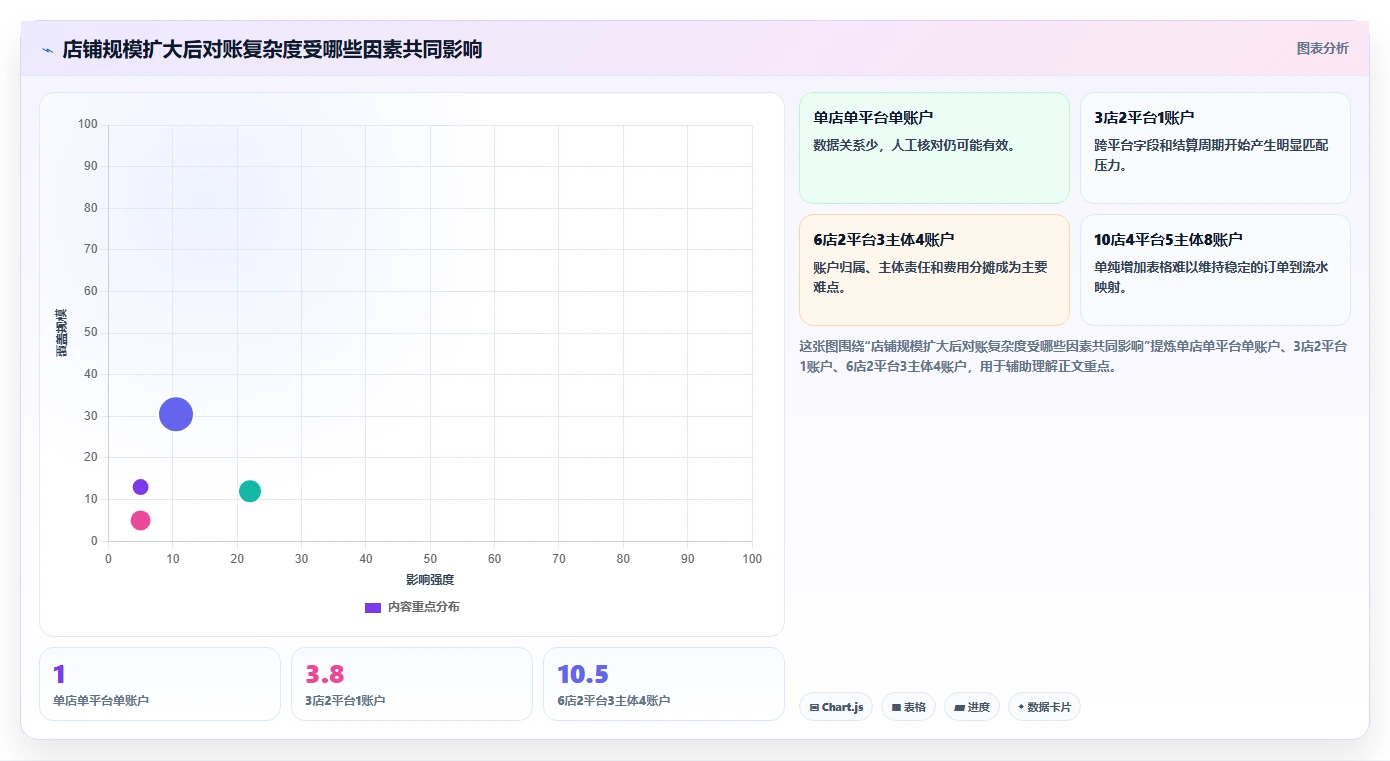
Task: Click the small purple bubble in chart
Action: click(141, 487)
